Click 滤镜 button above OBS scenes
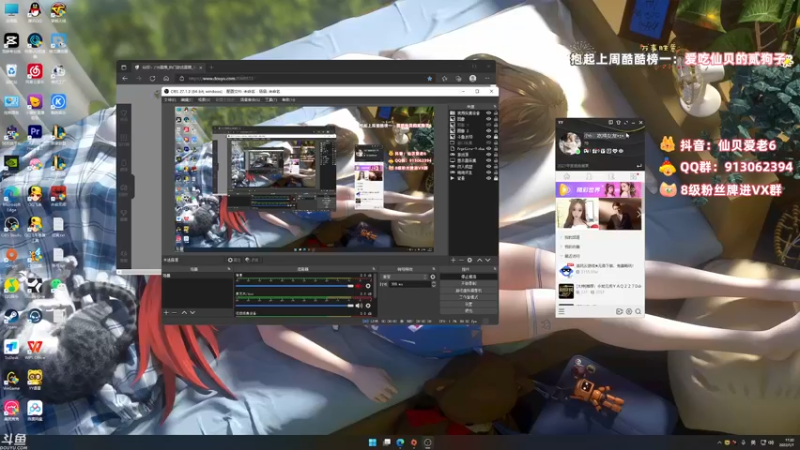Image resolution: width=800 pixels, height=450 pixels. [x=252, y=260]
